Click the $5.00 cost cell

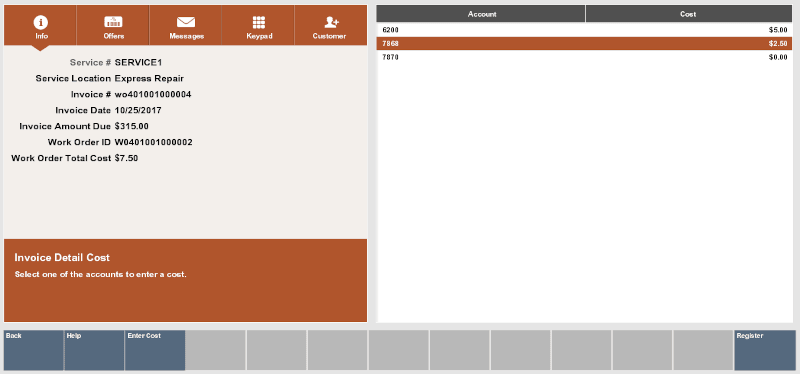tap(778, 30)
